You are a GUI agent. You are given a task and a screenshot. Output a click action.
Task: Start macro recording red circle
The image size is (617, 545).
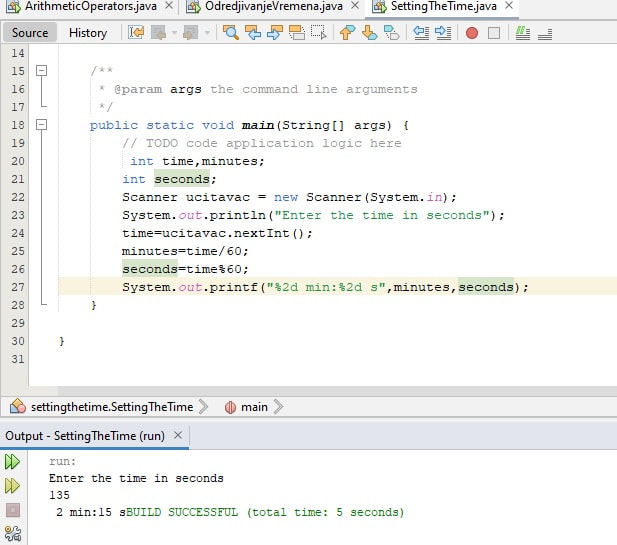tap(472, 33)
